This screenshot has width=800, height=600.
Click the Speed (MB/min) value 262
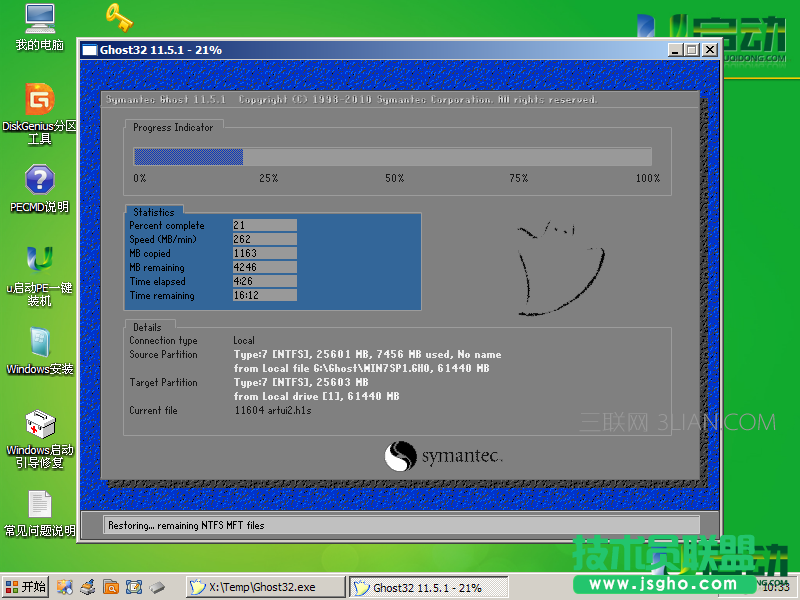click(265, 239)
